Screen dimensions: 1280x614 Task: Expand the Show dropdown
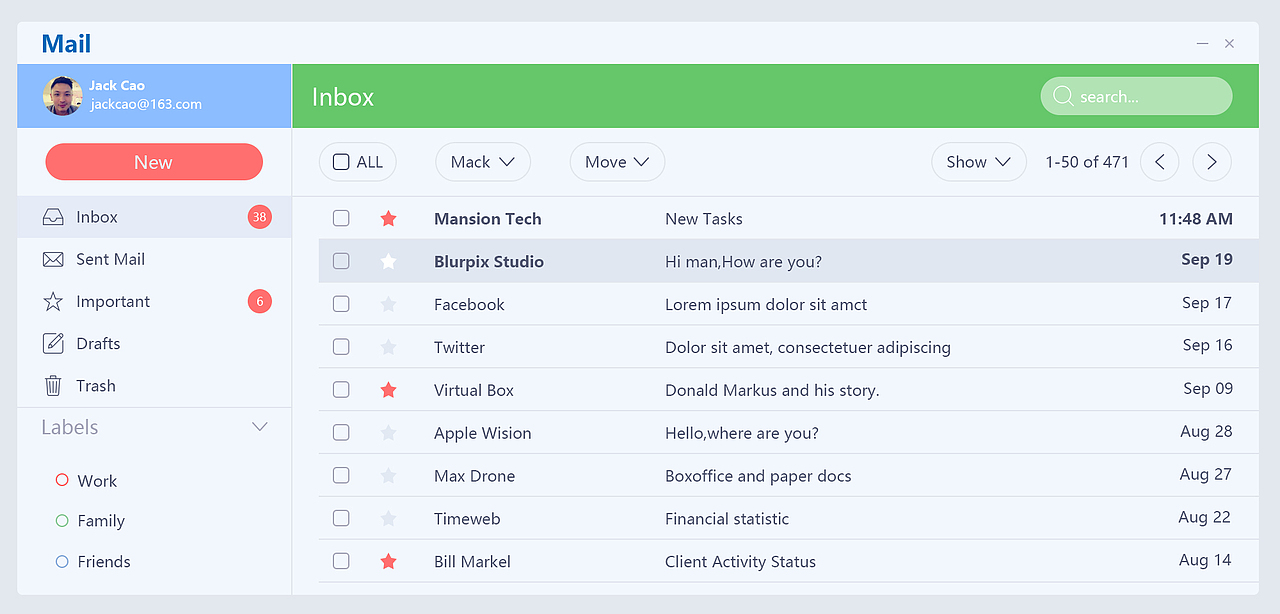click(978, 162)
